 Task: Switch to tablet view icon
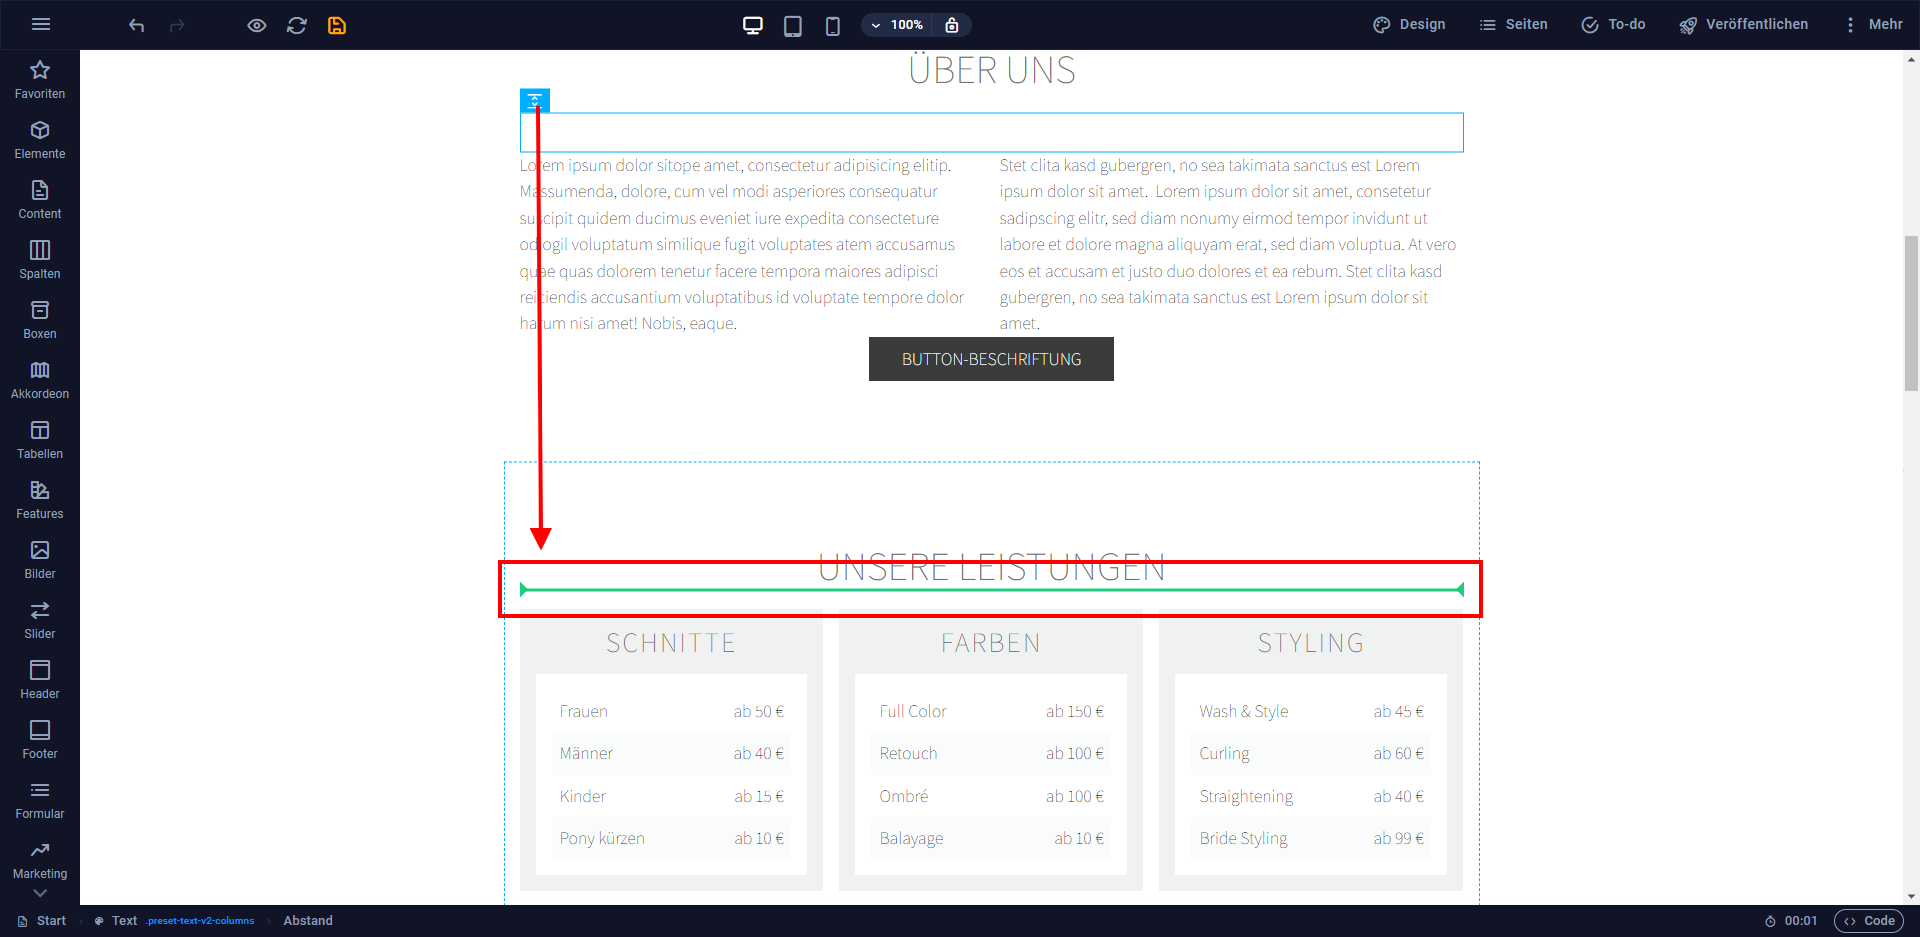pos(793,25)
